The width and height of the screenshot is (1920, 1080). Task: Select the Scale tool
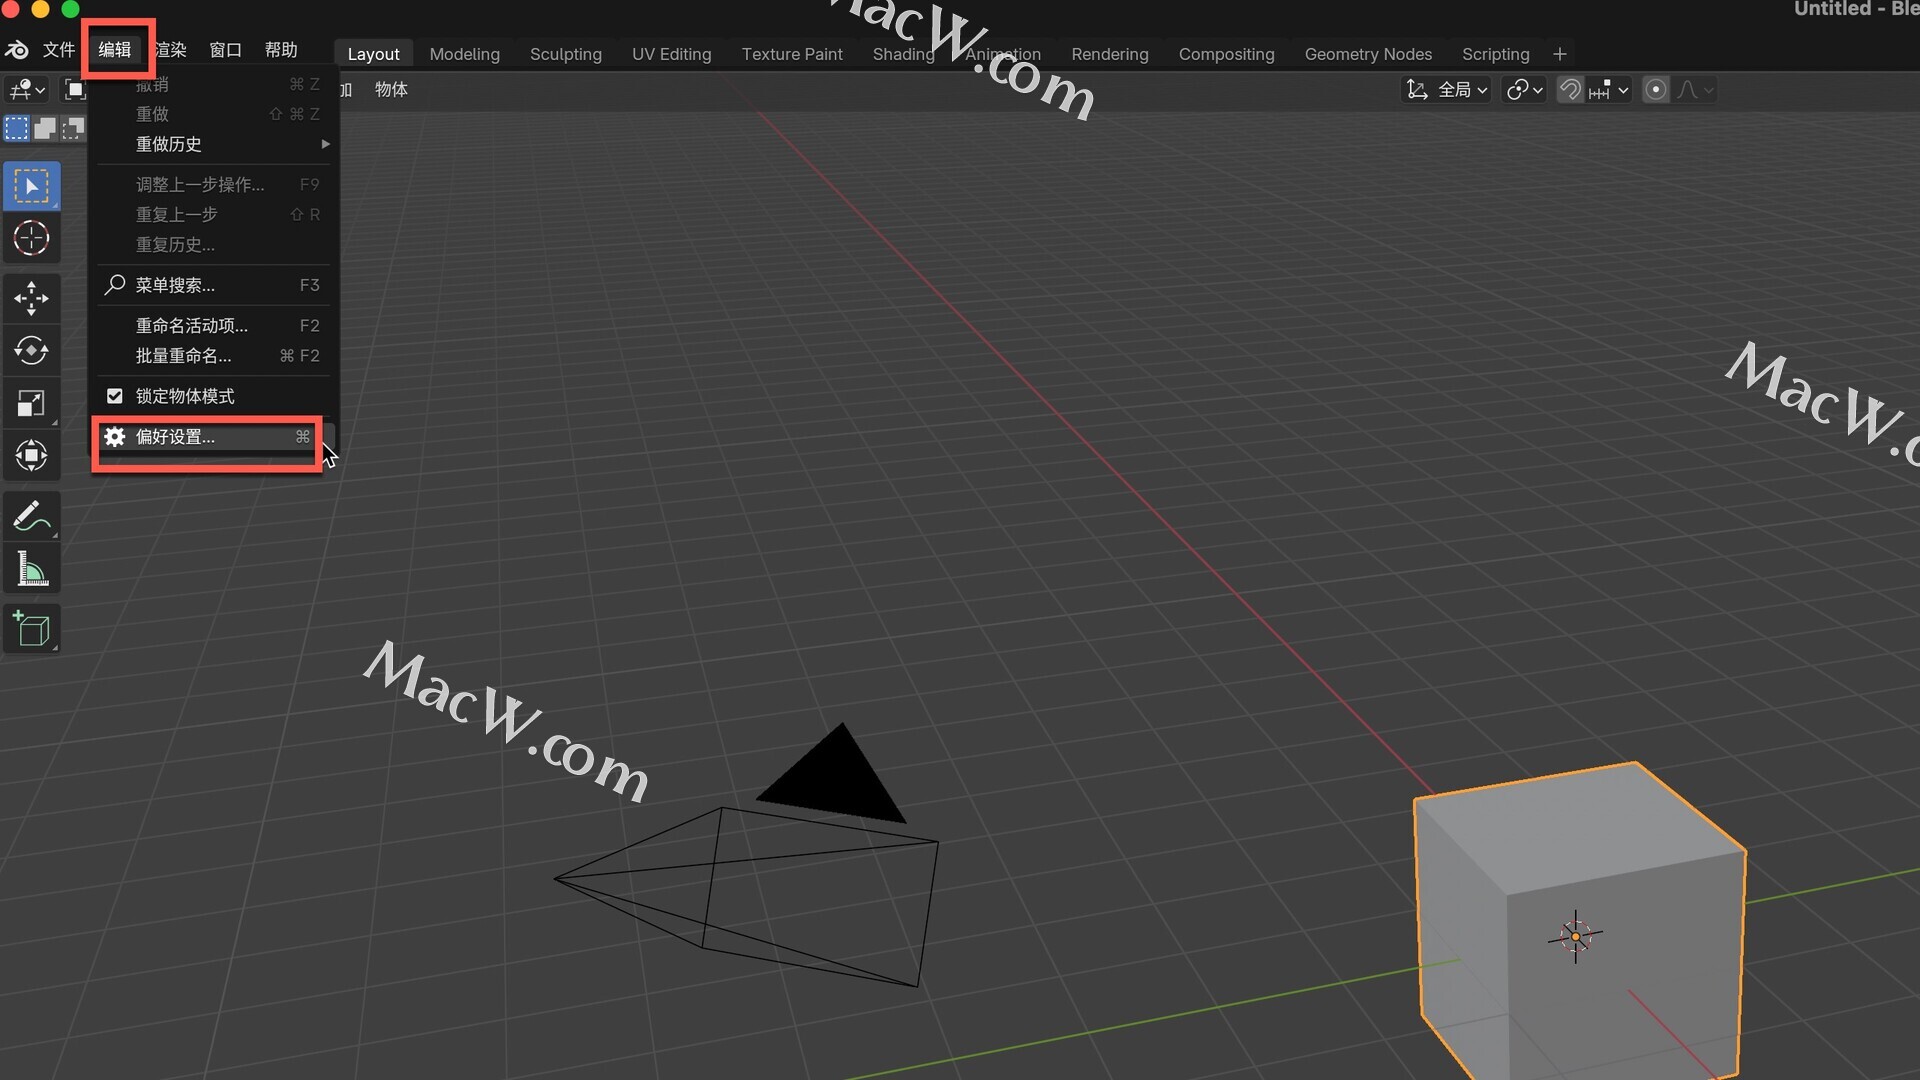tap(31, 403)
